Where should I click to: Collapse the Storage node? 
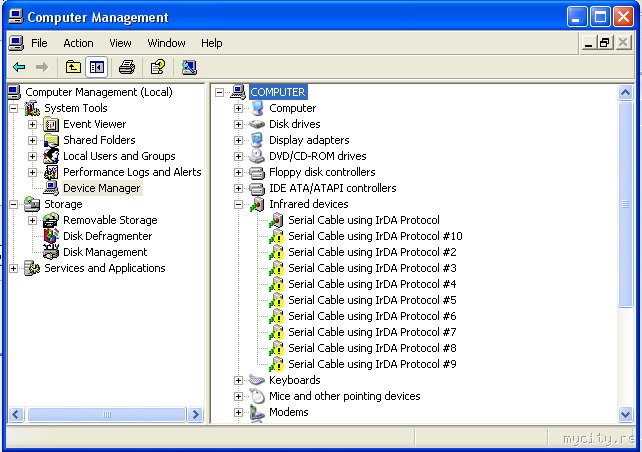[14, 204]
